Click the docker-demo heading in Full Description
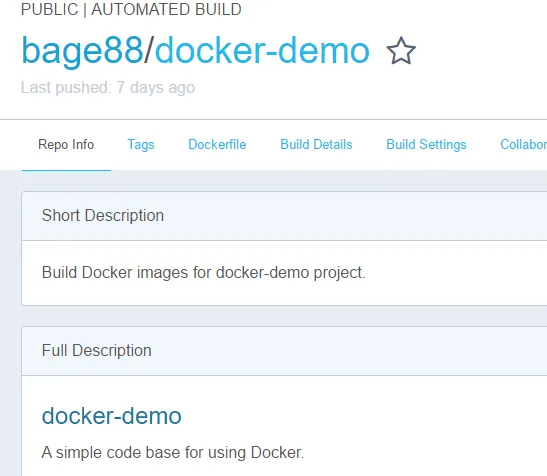This screenshot has height=476, width=547. [x=112, y=416]
